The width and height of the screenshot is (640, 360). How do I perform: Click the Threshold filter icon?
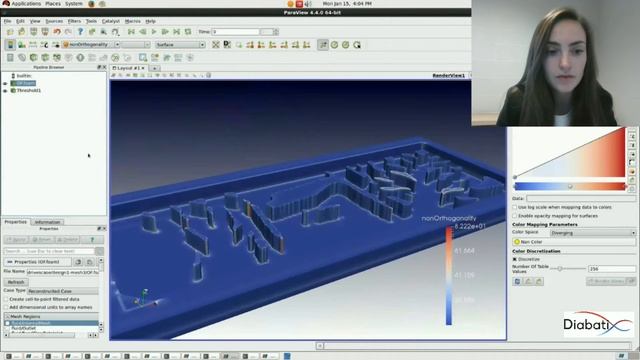pos(57,58)
